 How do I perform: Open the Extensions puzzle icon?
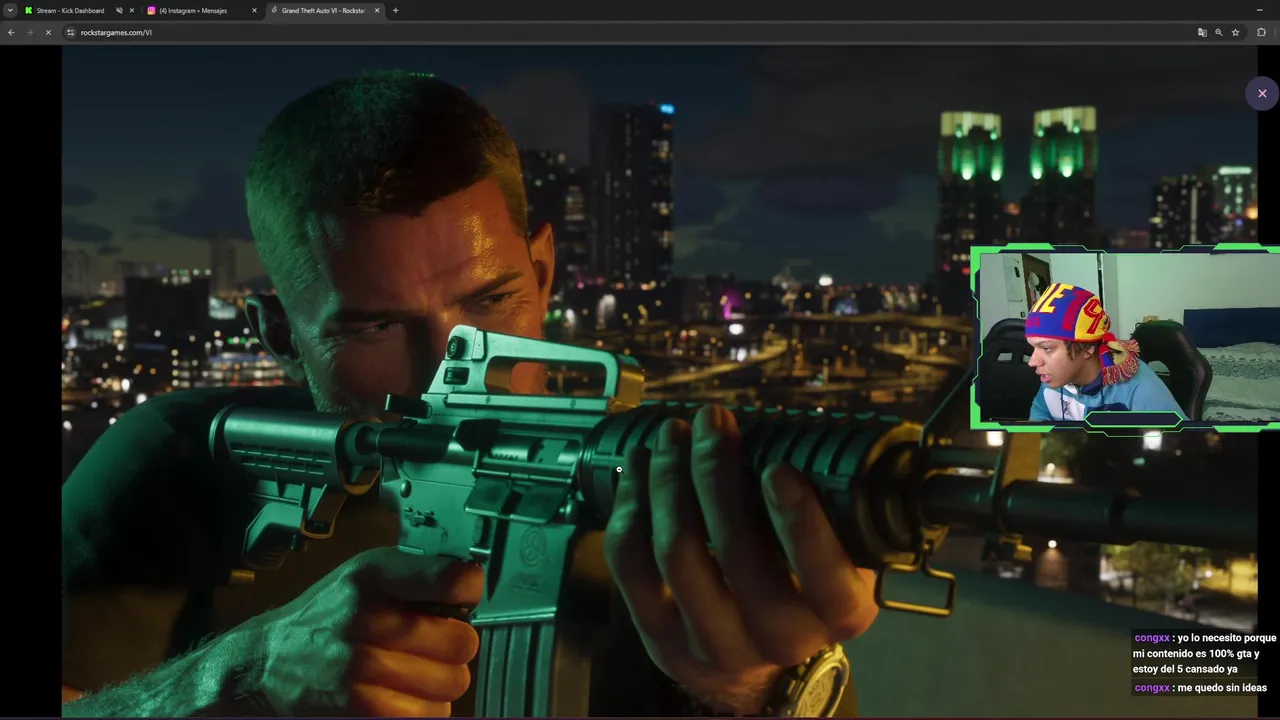1261,32
